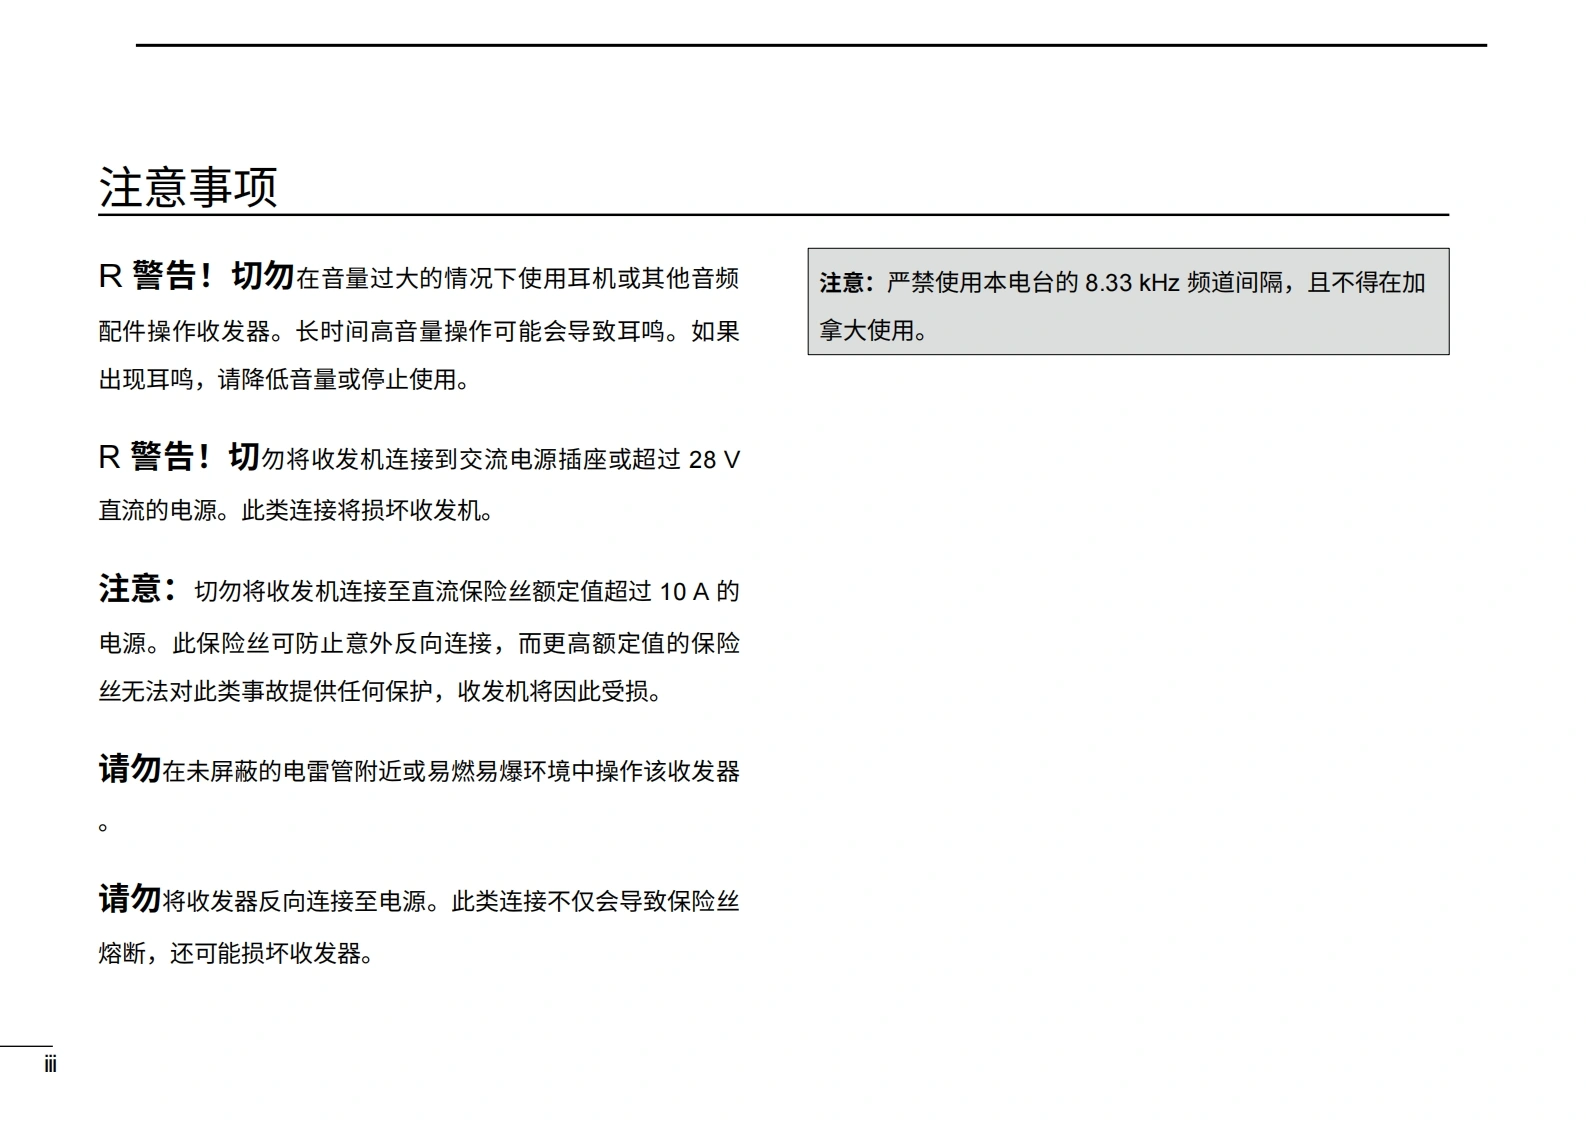Click the line 出现耳鸣，请降低音量或停止使用
The width and height of the screenshot is (1586, 1122).
(x=284, y=380)
